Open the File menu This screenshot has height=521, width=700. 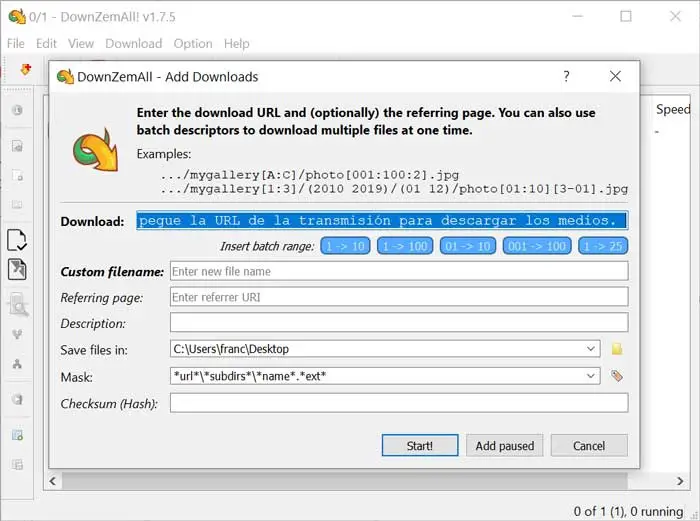click(16, 44)
